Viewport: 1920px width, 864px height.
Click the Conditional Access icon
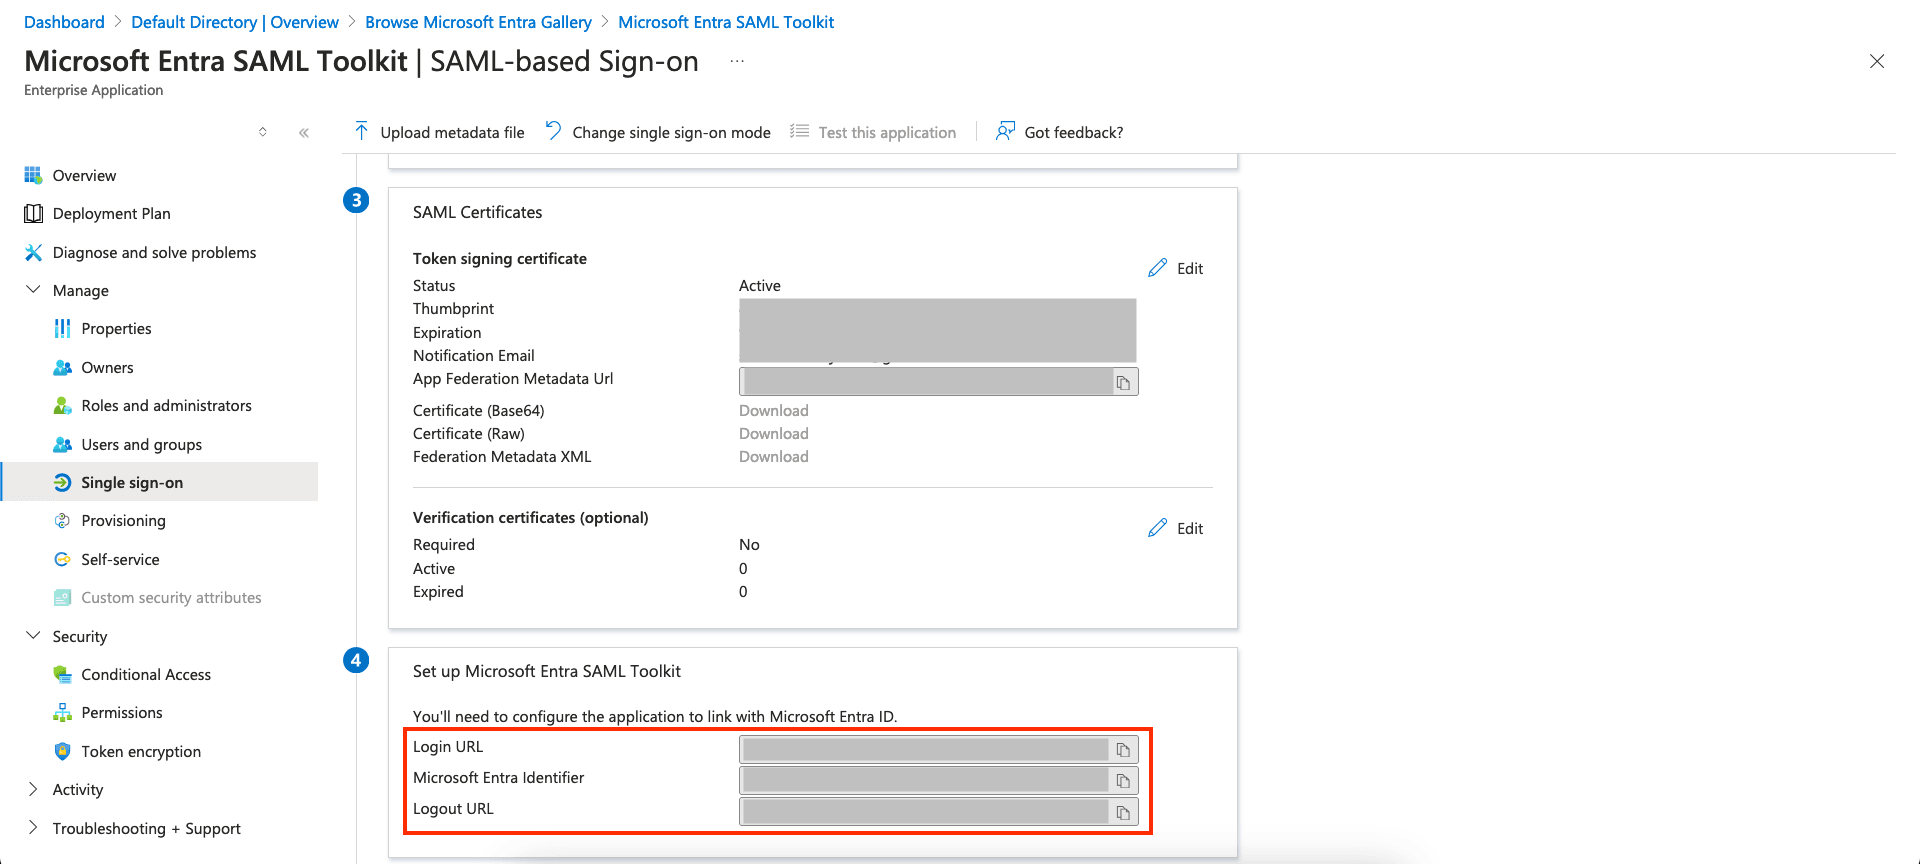pos(62,674)
